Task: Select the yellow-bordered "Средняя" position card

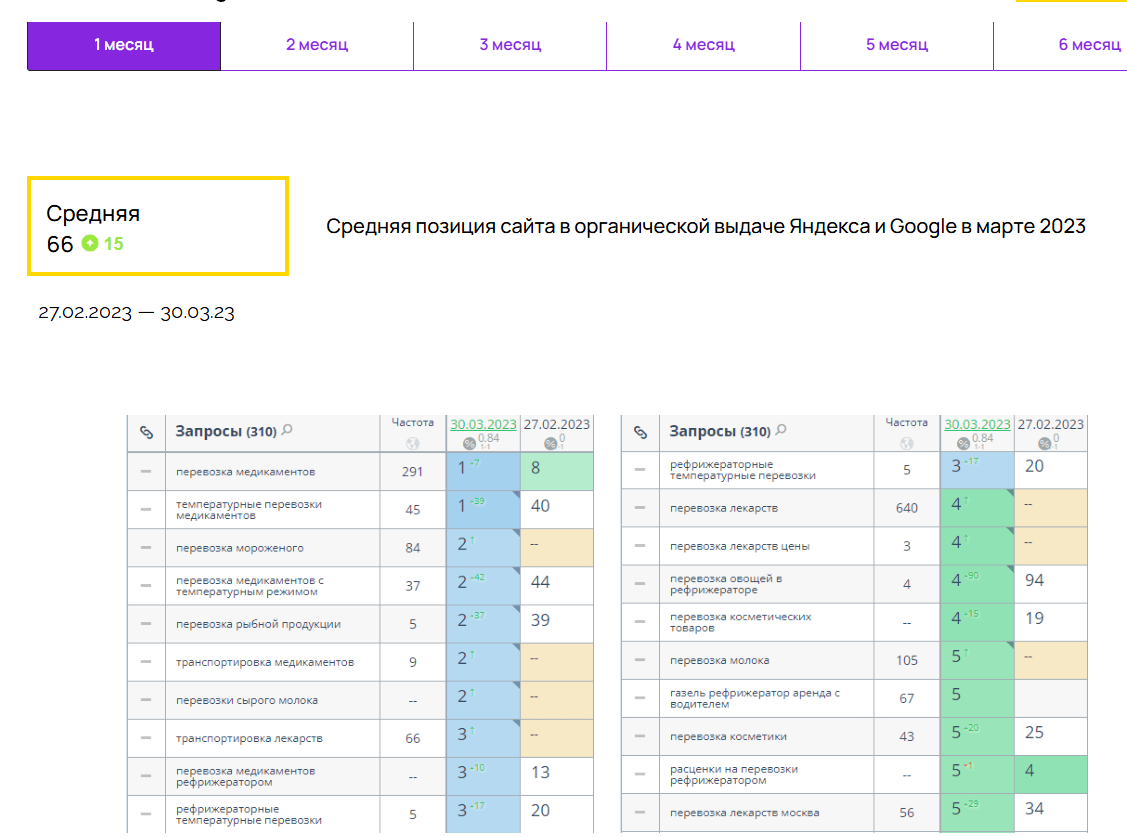Action: click(158, 226)
